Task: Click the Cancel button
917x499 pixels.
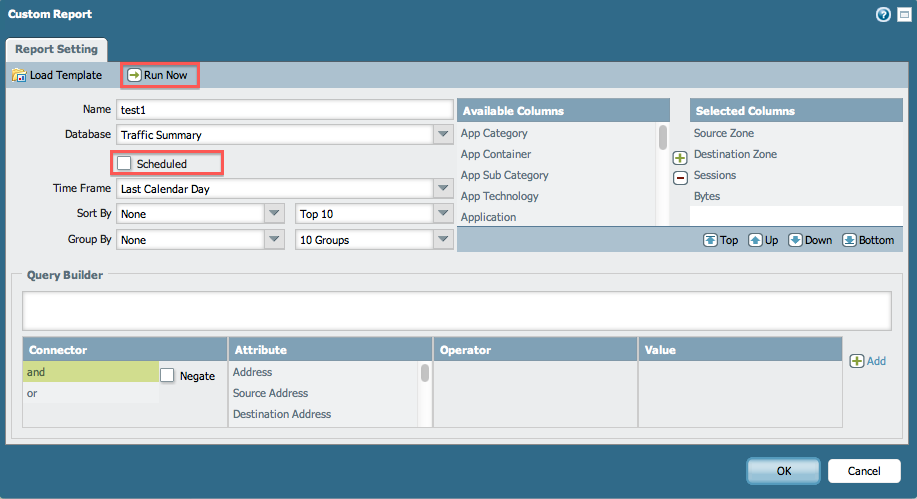Action: [x=863, y=471]
